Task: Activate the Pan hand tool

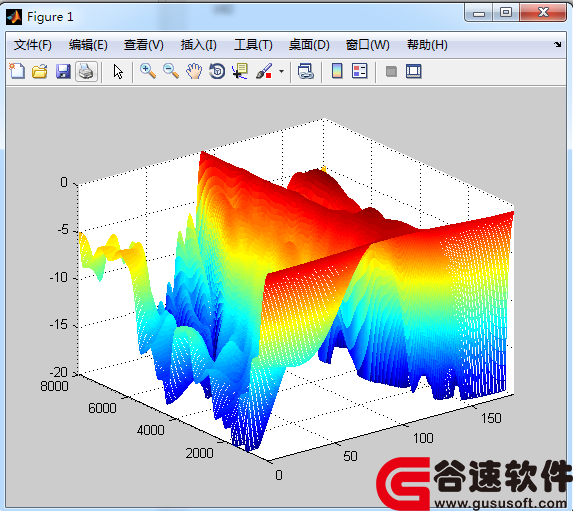Action: tap(194, 71)
